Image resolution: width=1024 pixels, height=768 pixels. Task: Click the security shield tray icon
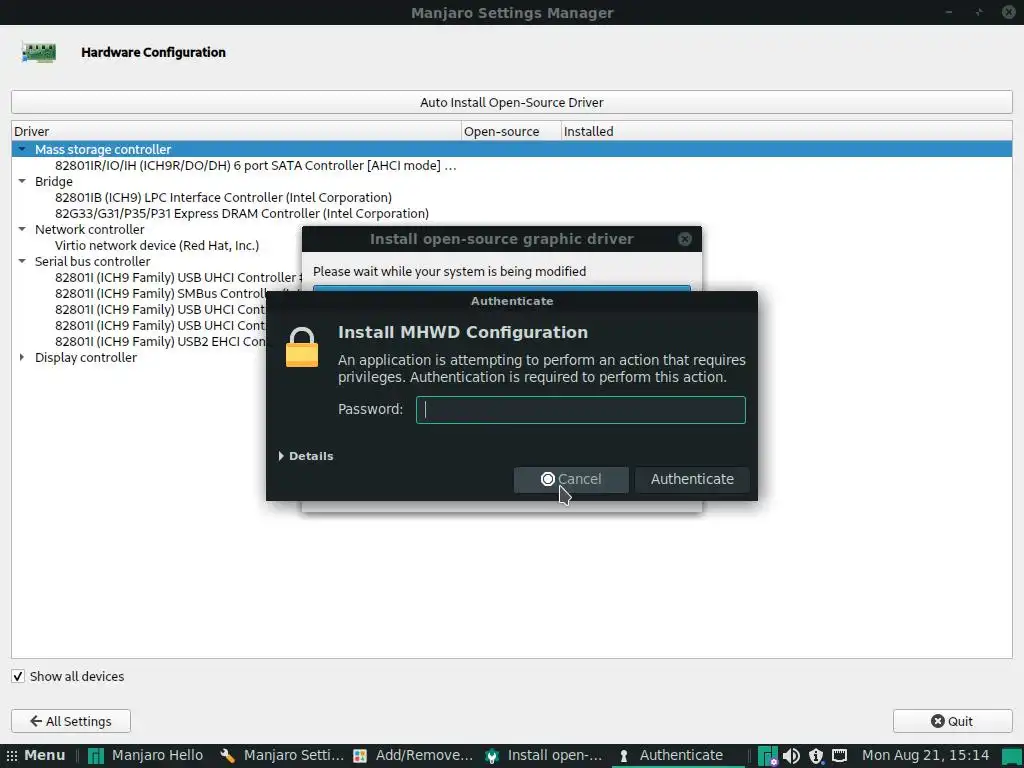(816, 756)
